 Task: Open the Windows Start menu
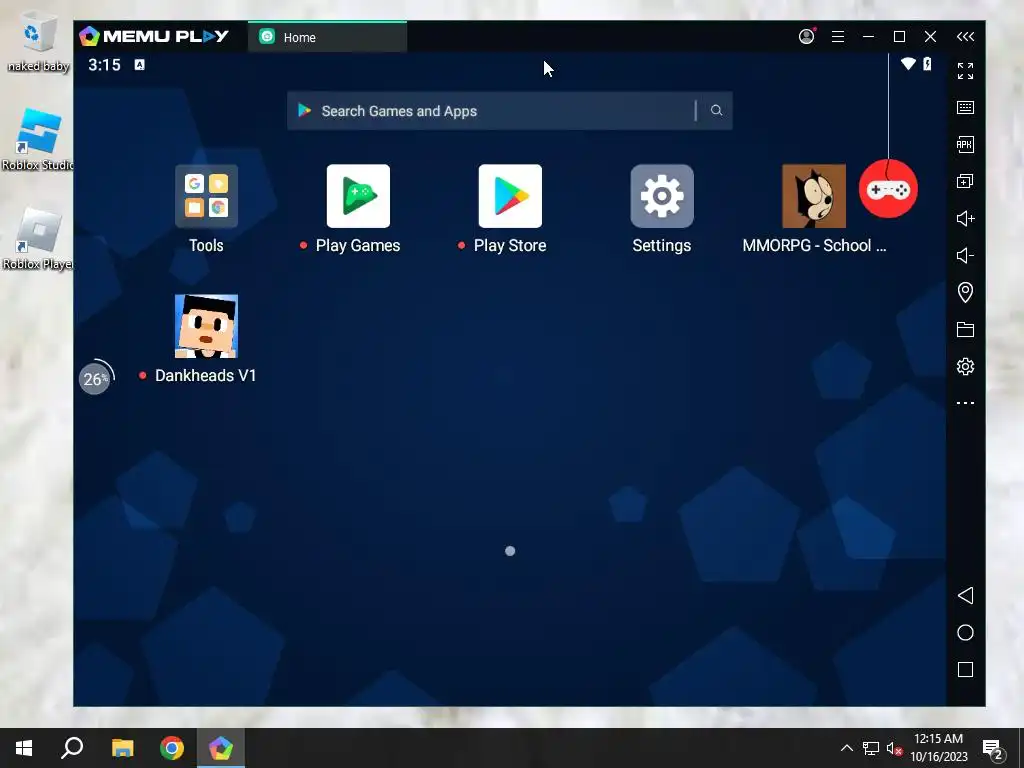tap(24, 748)
